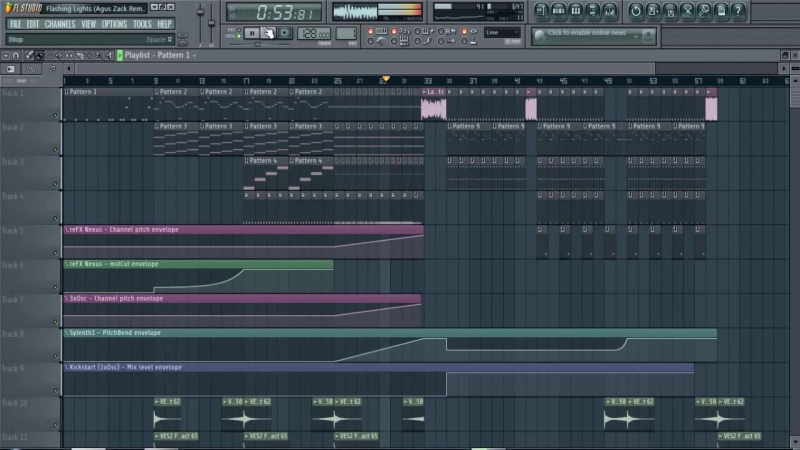Open the Line snap dropdown
Viewport: 800px width, 450px height.
(x=502, y=32)
